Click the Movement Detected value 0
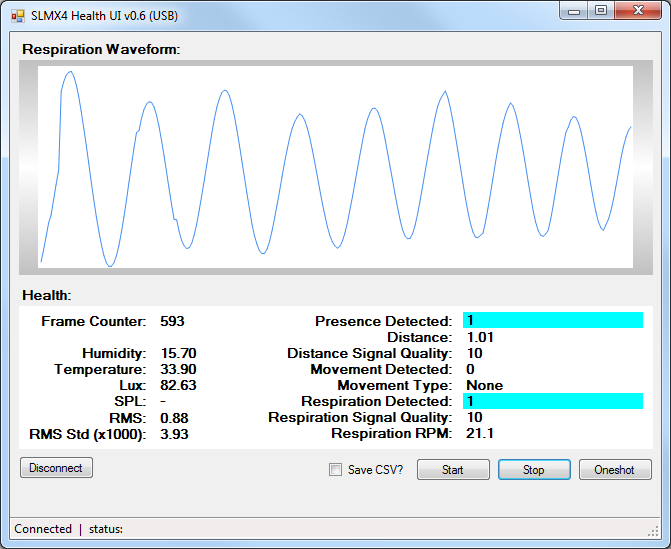671x549 pixels. (470, 369)
